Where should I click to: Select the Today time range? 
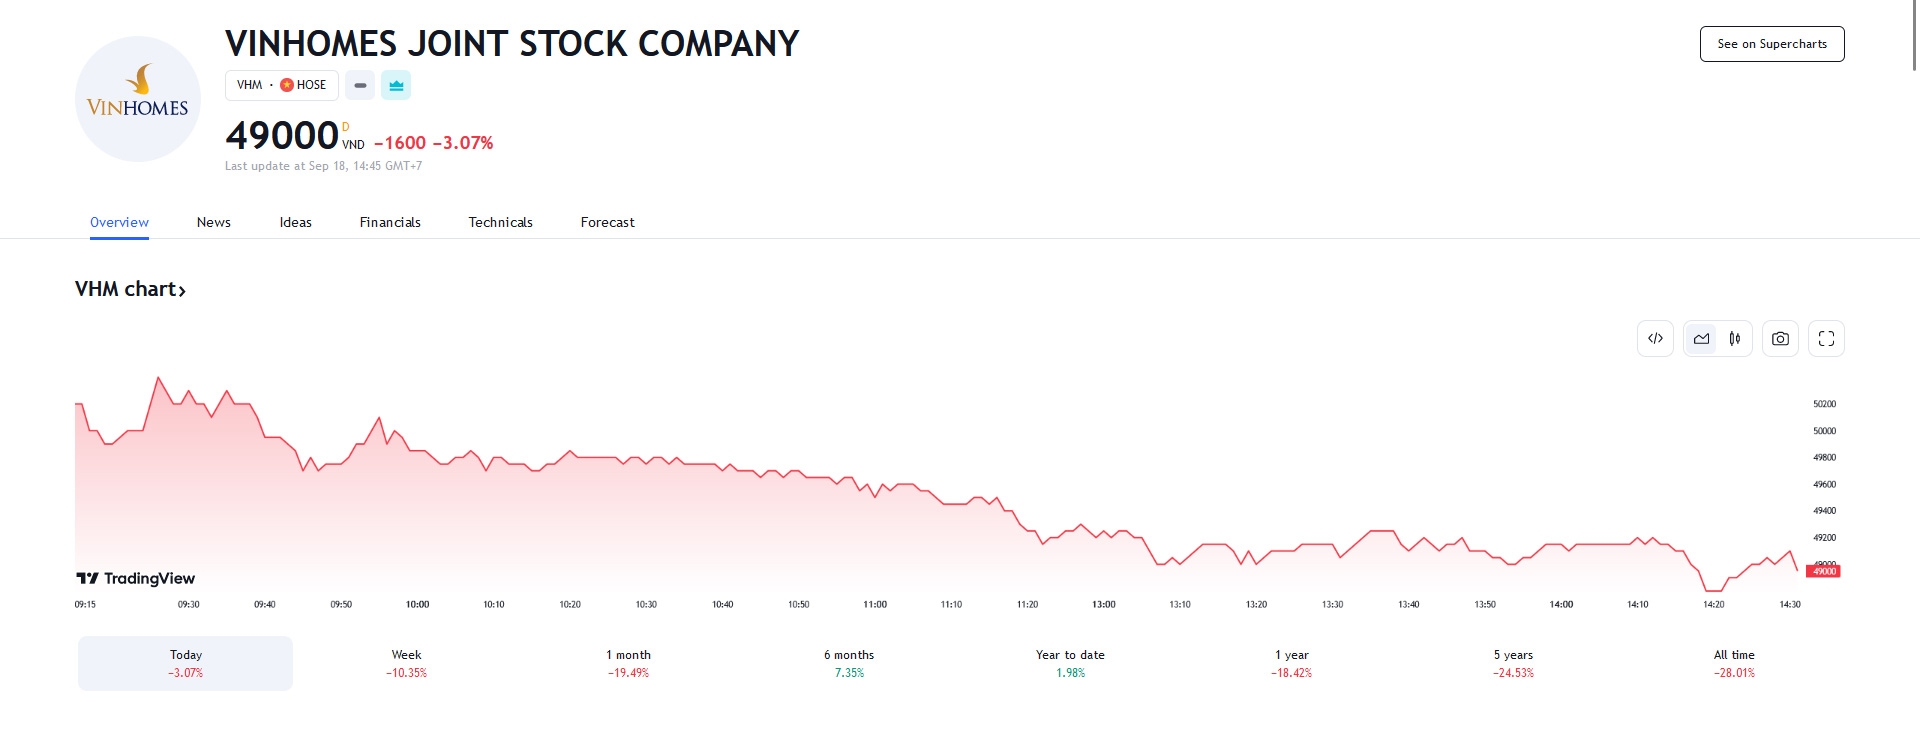[x=186, y=663]
